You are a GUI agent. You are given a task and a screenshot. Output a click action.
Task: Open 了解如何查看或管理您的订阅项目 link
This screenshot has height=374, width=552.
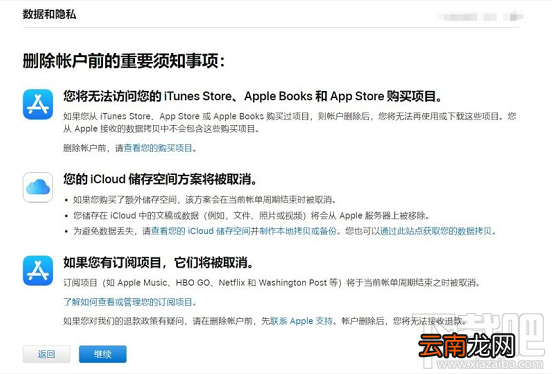tap(129, 302)
